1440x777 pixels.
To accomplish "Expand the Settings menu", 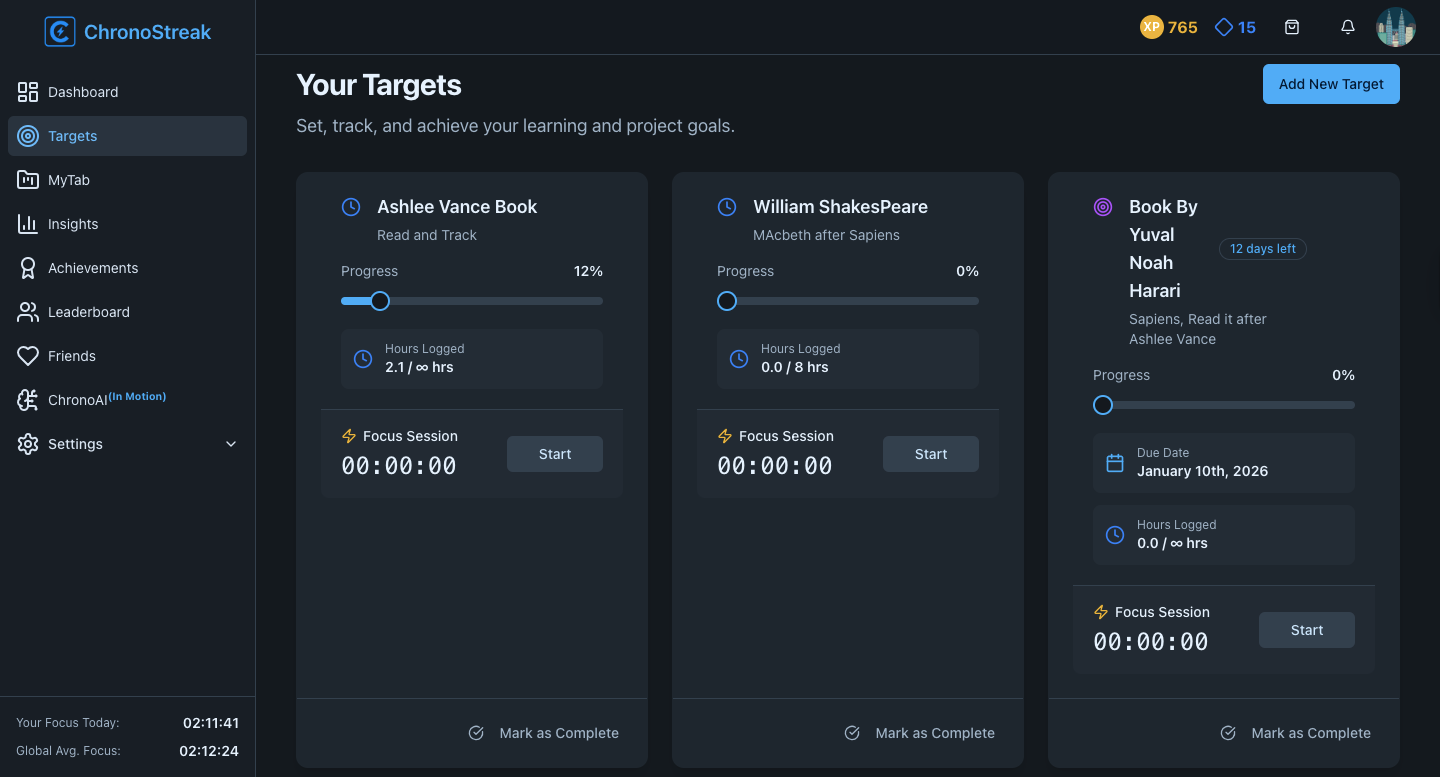I will (75, 444).
